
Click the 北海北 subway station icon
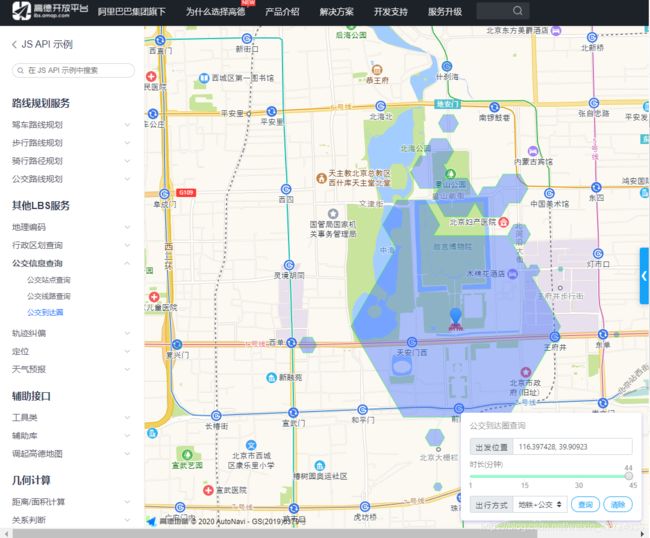[x=381, y=107]
